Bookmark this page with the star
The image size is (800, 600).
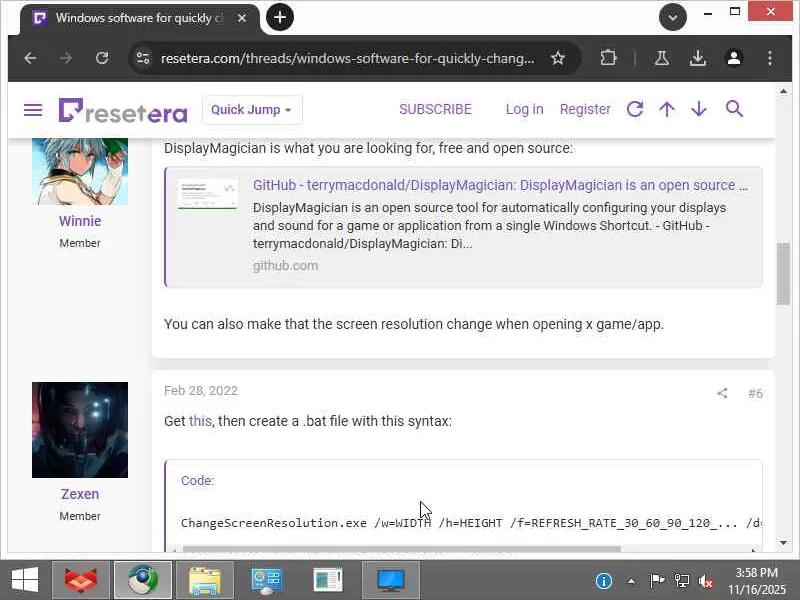558,58
